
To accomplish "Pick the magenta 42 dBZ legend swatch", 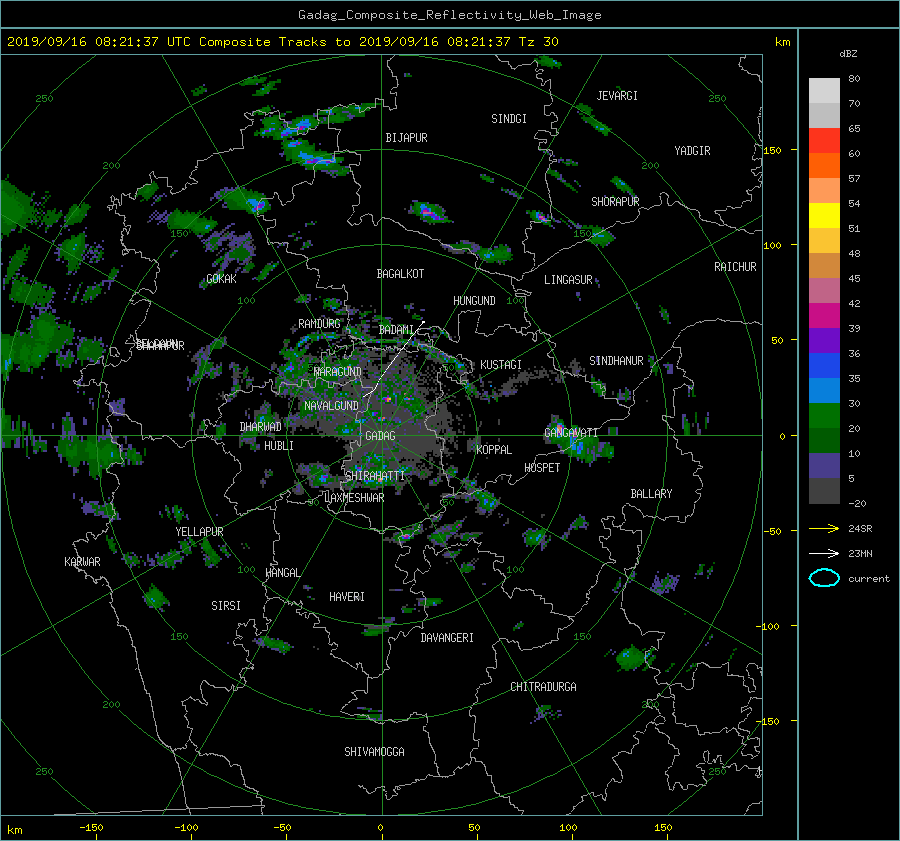I will click(x=824, y=315).
